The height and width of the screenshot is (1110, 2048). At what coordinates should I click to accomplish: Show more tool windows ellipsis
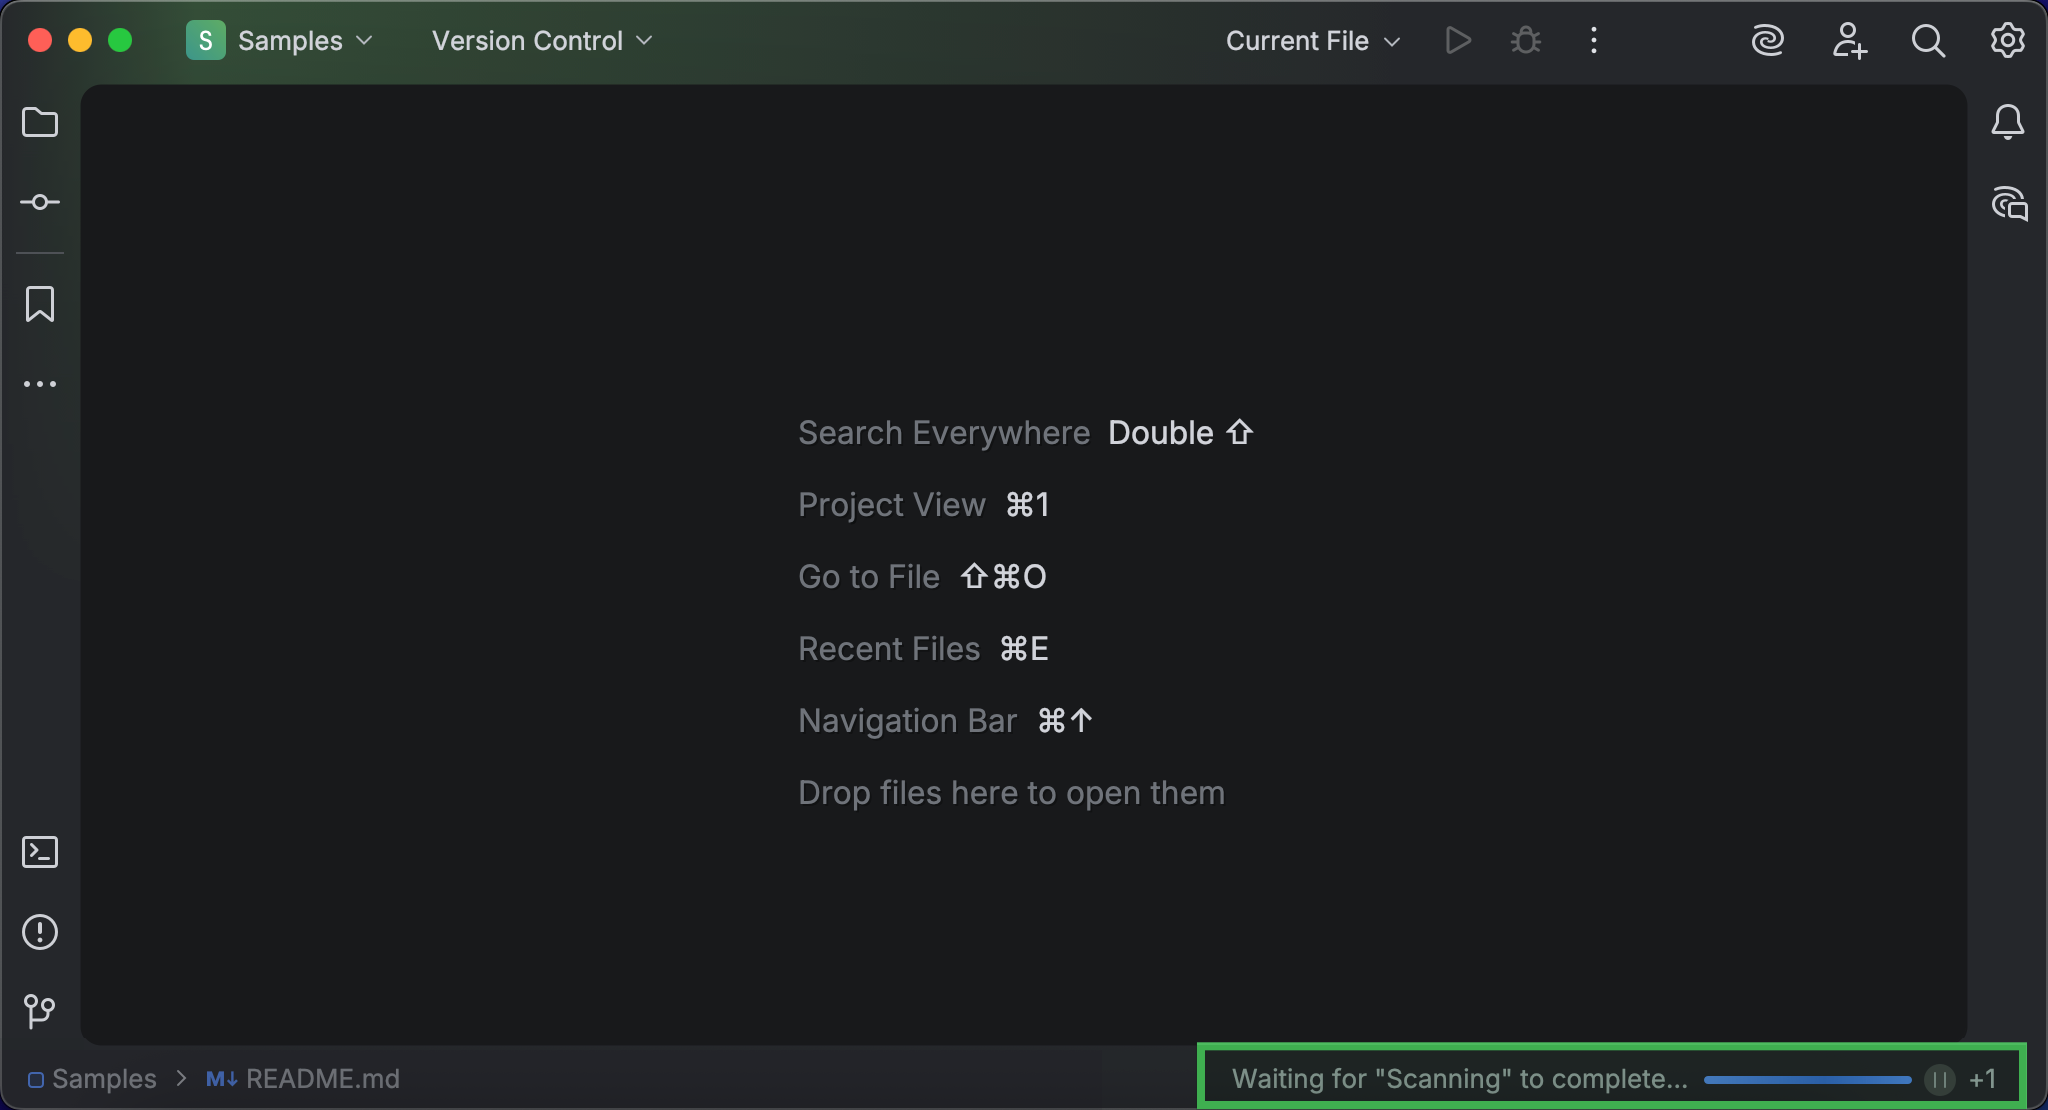tap(40, 384)
